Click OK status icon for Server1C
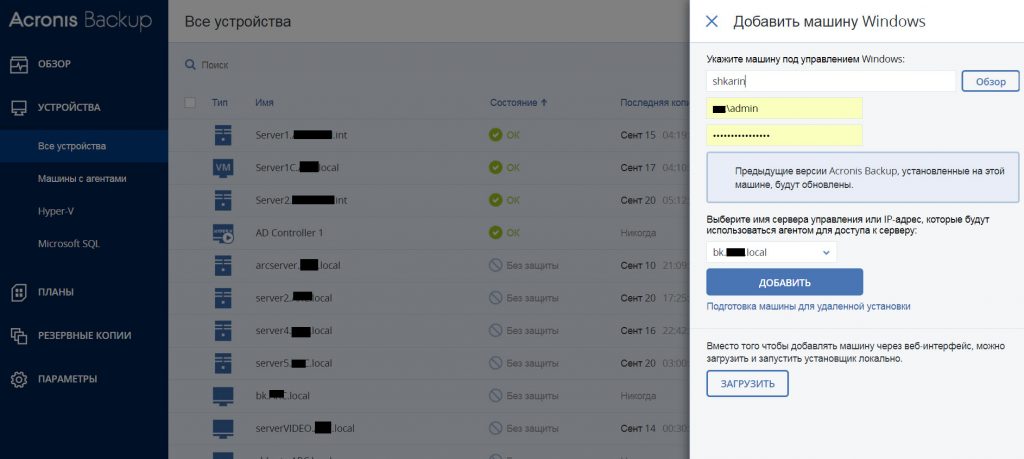The image size is (1024, 459). pyautogui.click(x=496, y=168)
